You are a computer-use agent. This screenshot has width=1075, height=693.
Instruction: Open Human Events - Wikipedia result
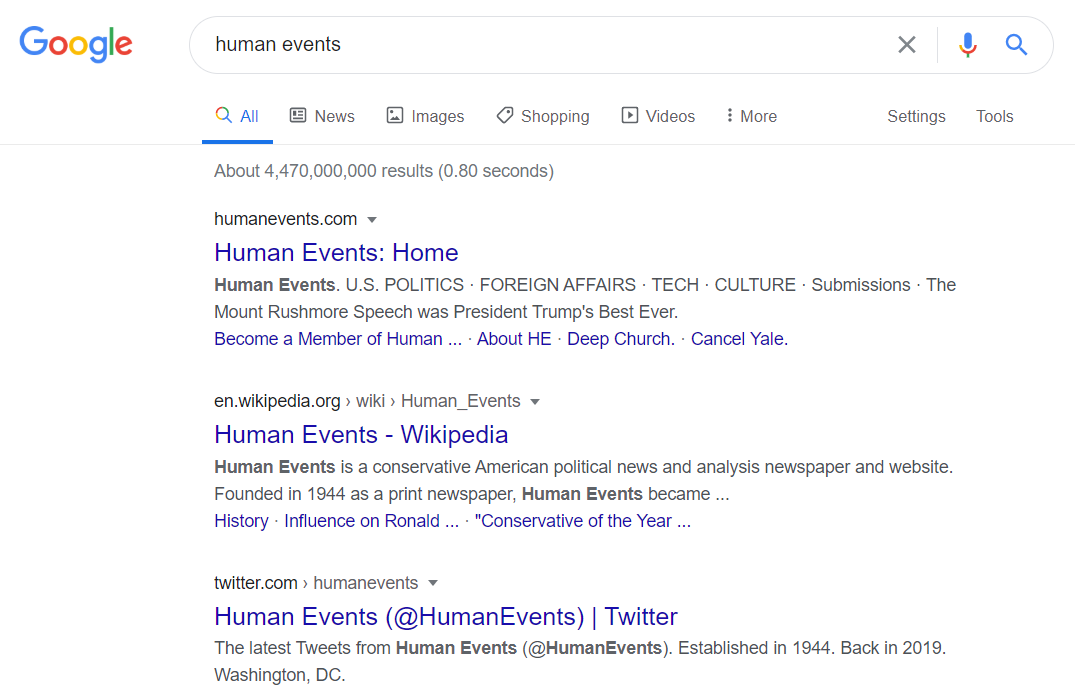point(361,435)
